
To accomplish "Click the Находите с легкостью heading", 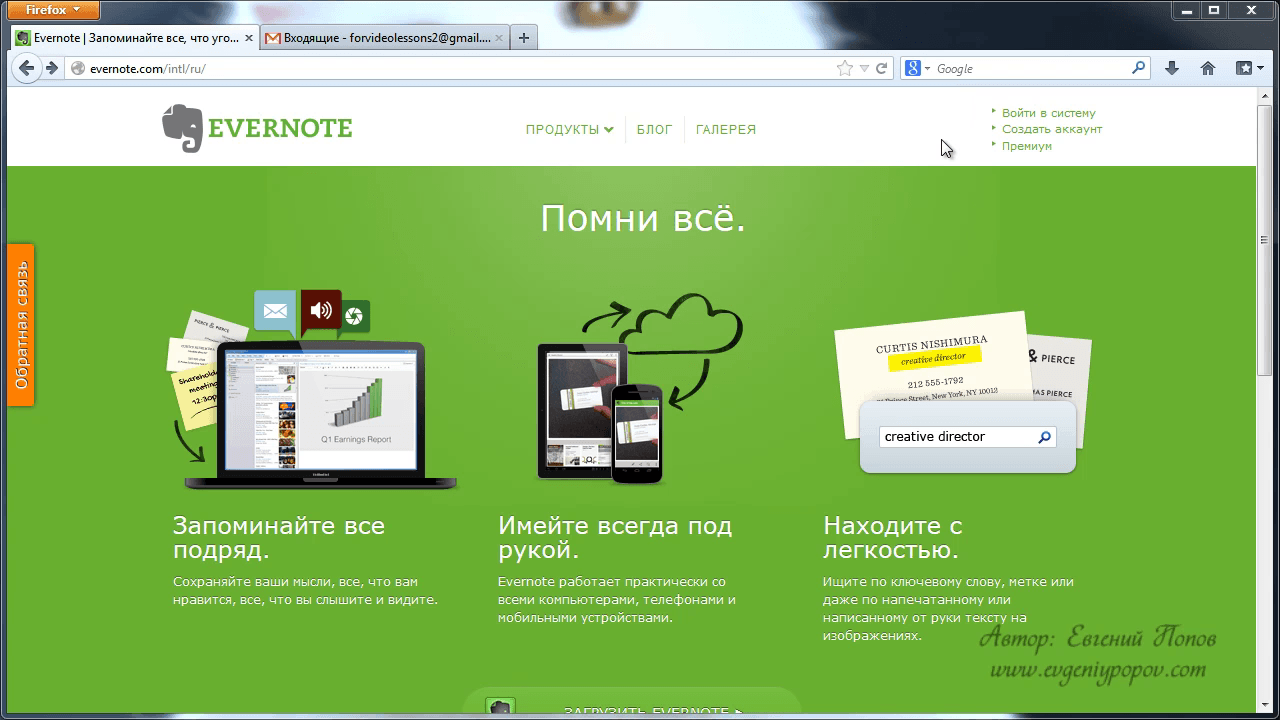I will (x=892, y=538).
